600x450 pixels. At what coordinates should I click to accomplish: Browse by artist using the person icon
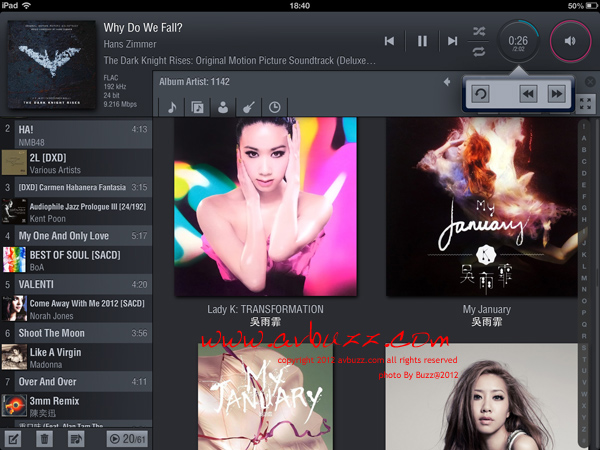[223, 106]
